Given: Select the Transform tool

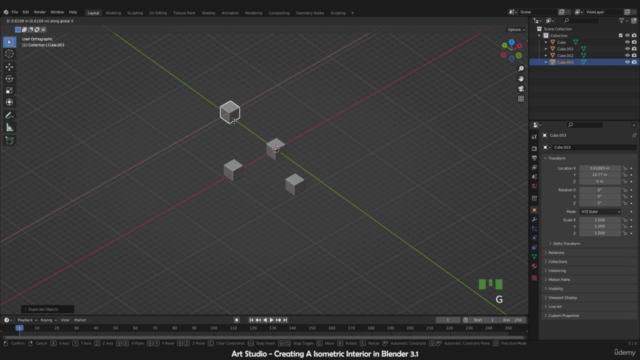Looking at the screenshot, I should [9, 102].
